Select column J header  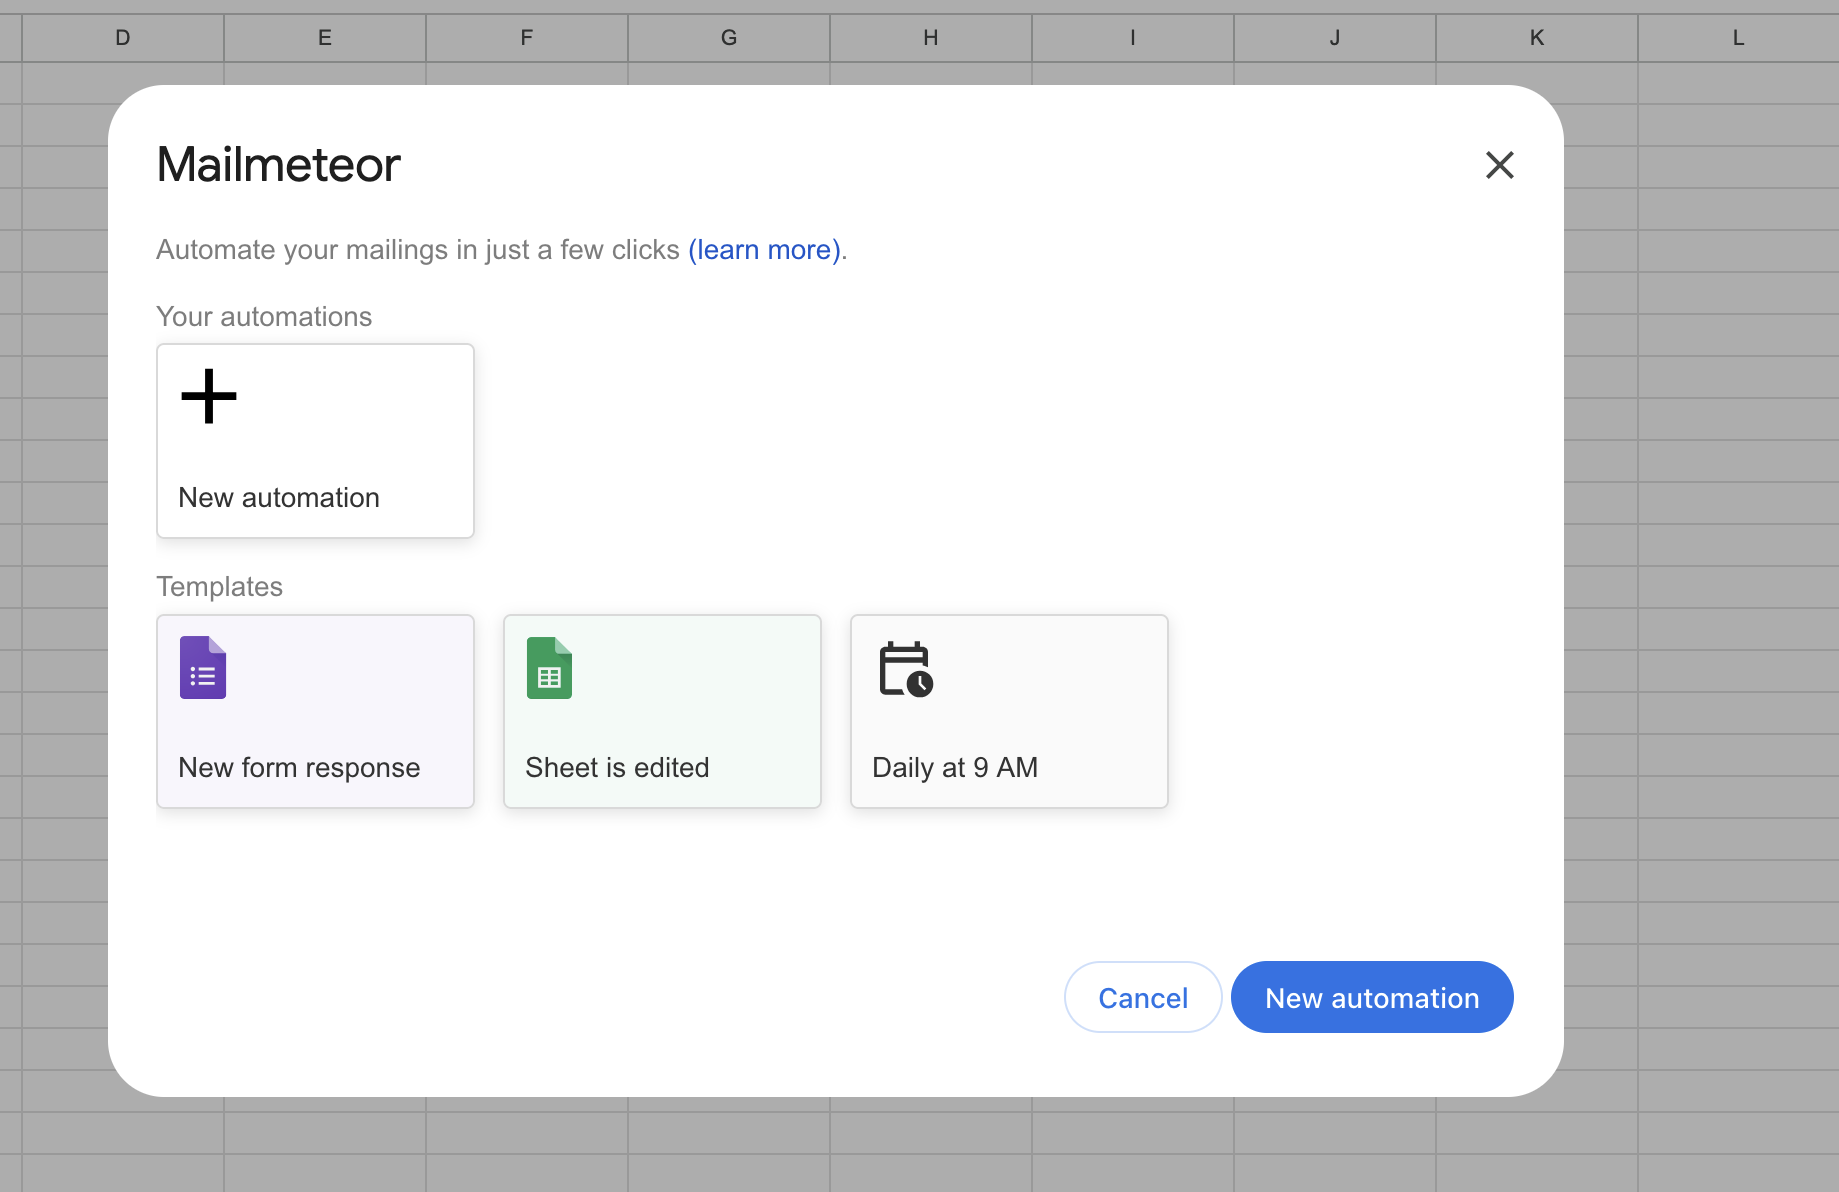(1335, 38)
